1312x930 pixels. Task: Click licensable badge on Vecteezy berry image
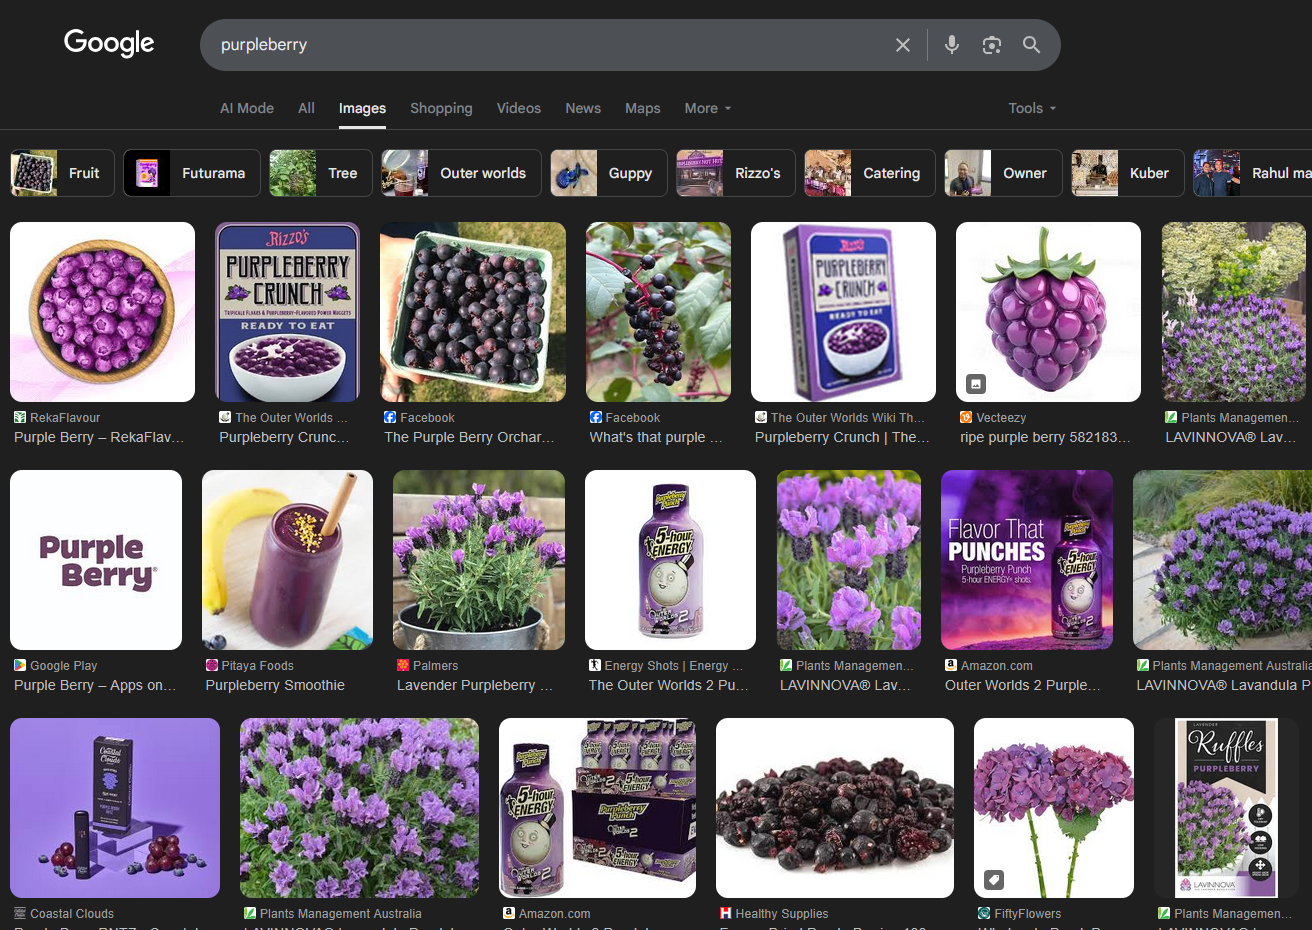click(x=976, y=383)
